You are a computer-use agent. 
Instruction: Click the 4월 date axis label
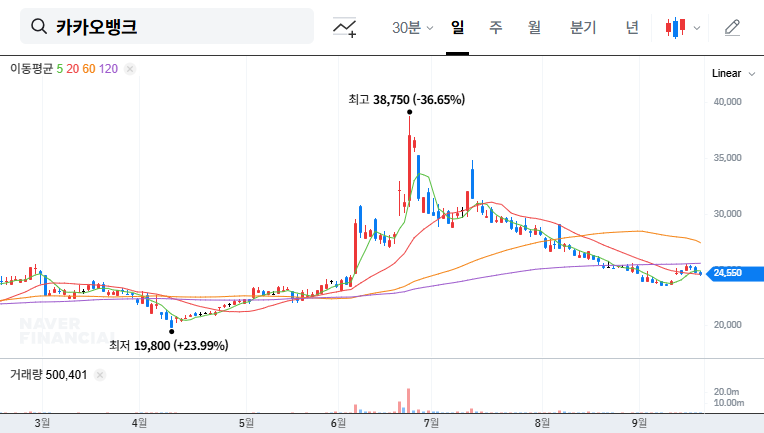tap(139, 423)
